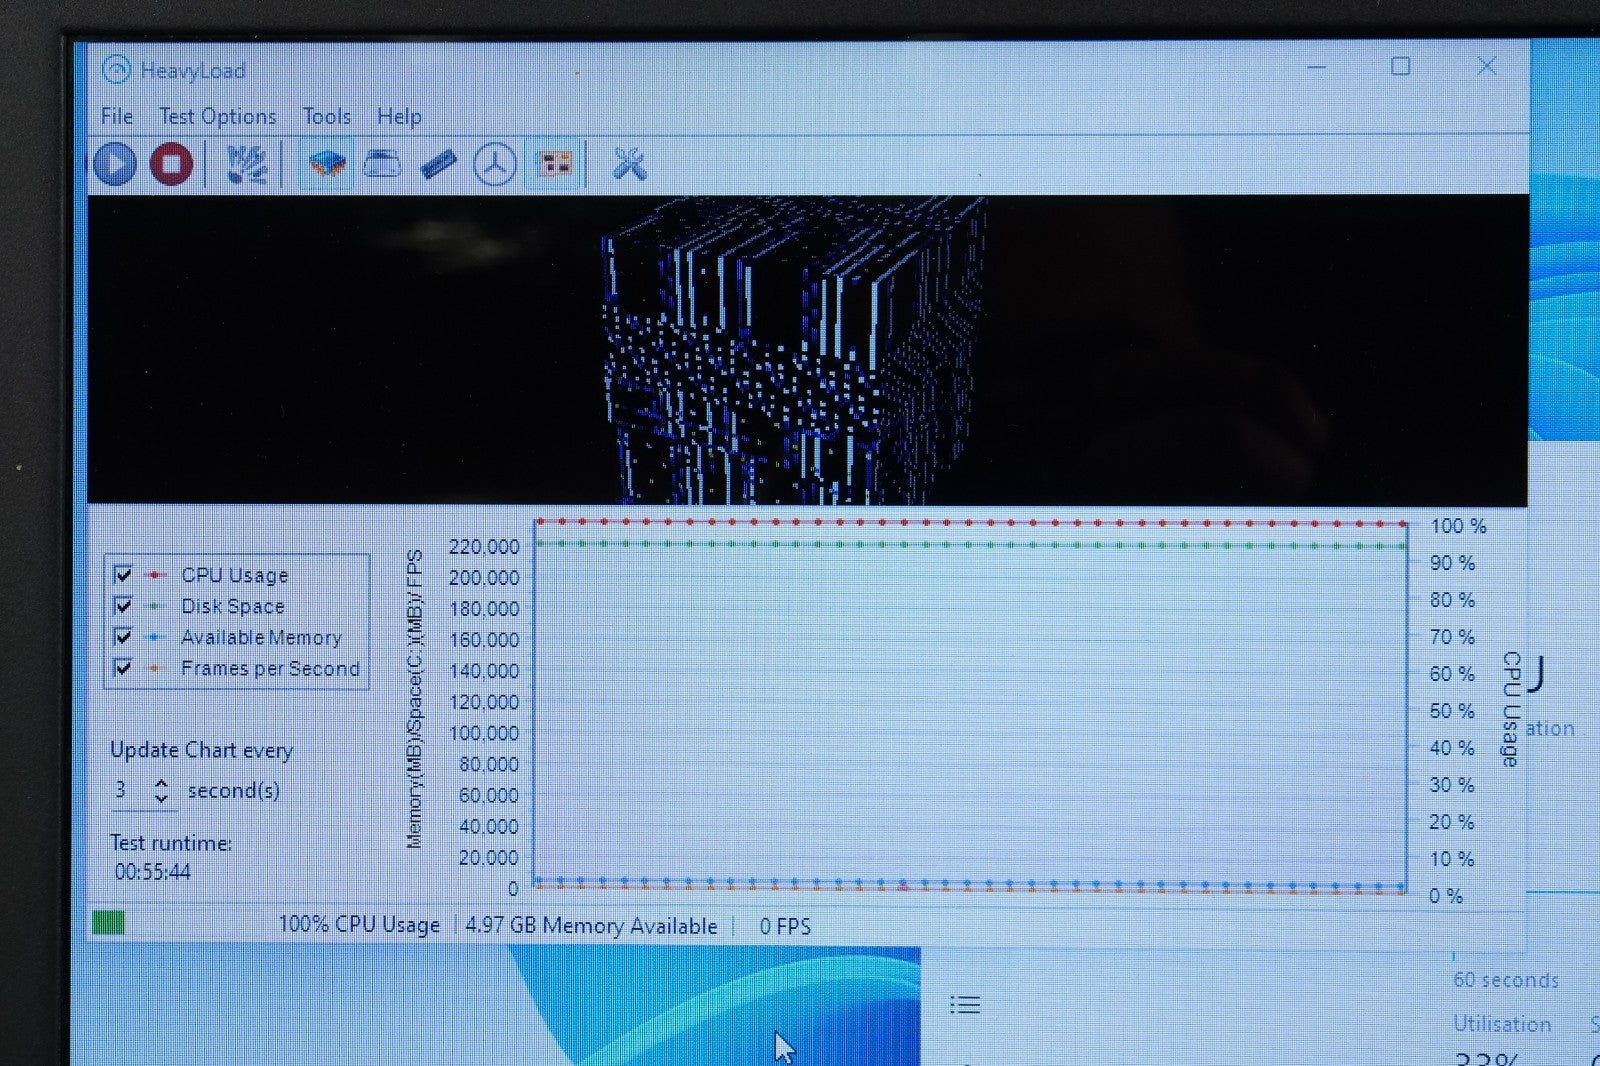Open options via the wrench and screwdriver icon
Screen dimensions: 1600x1066
click(x=629, y=164)
